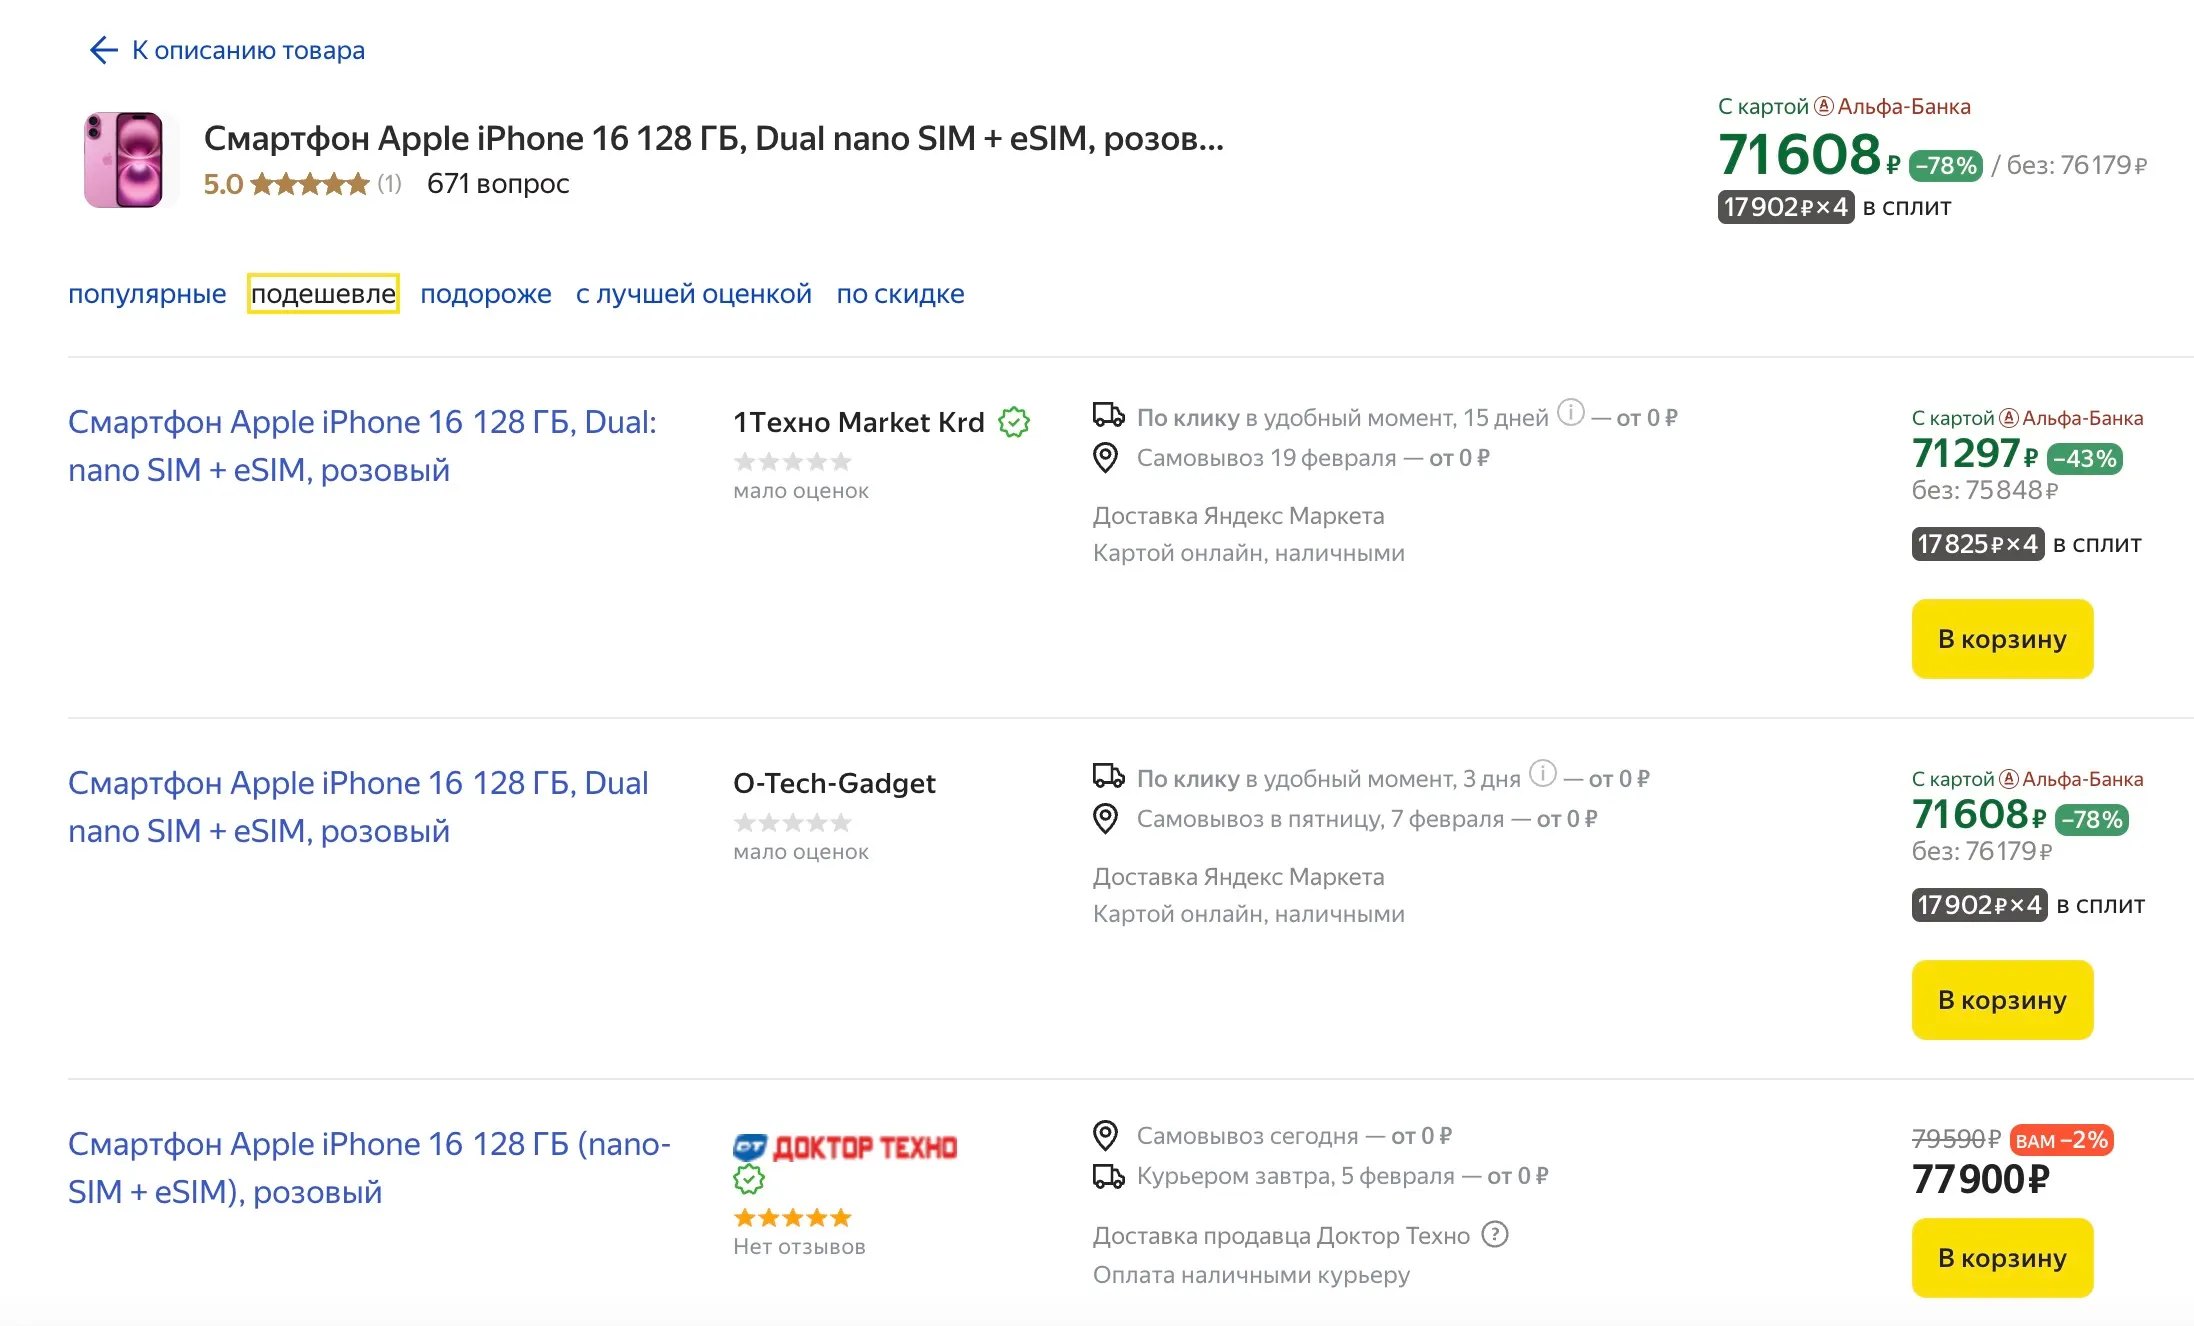Sort offers by подороже
This screenshot has height=1326, width=2194.
(486, 294)
